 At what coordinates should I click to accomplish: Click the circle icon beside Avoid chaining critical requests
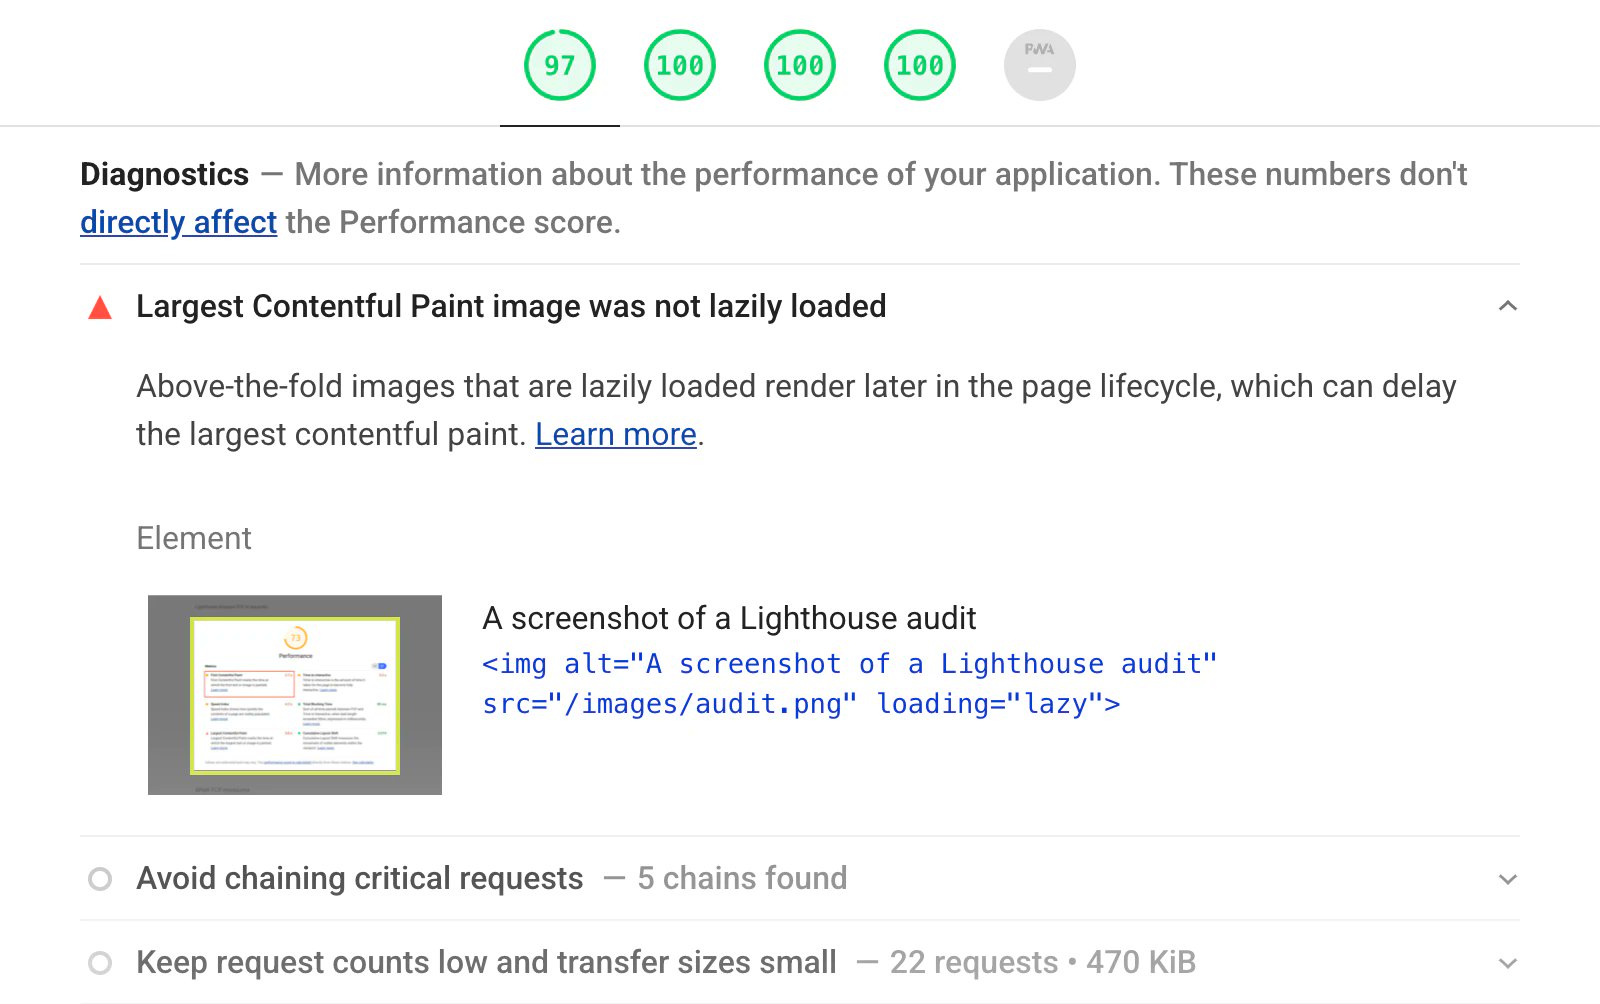99,879
